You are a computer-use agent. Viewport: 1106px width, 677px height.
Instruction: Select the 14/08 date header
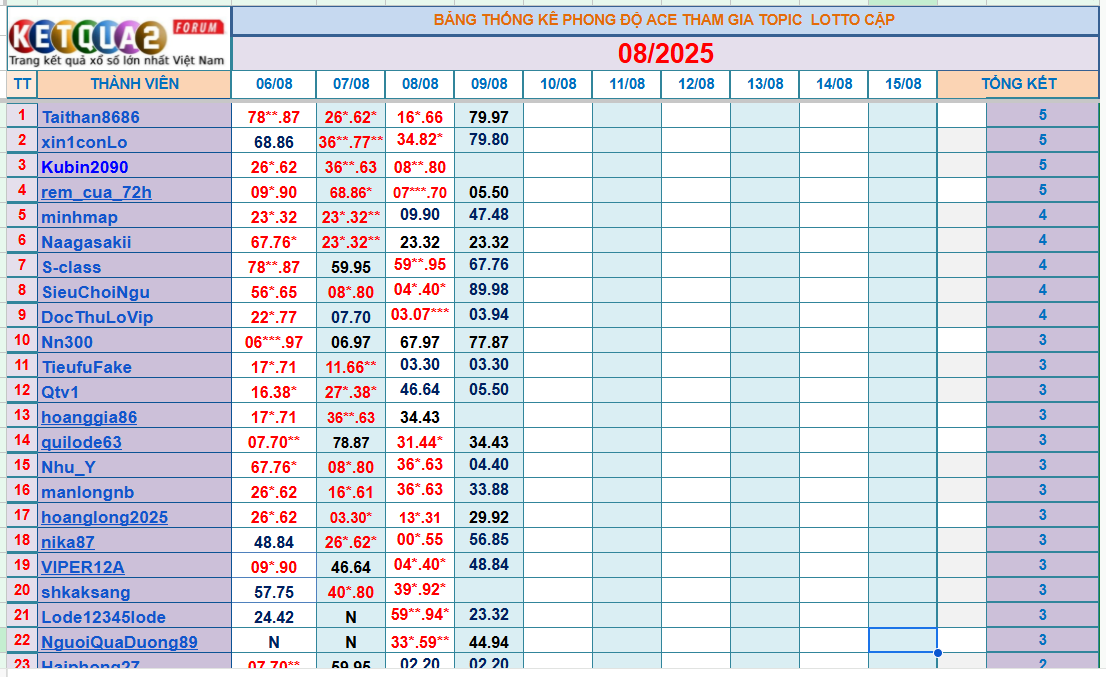coord(834,84)
